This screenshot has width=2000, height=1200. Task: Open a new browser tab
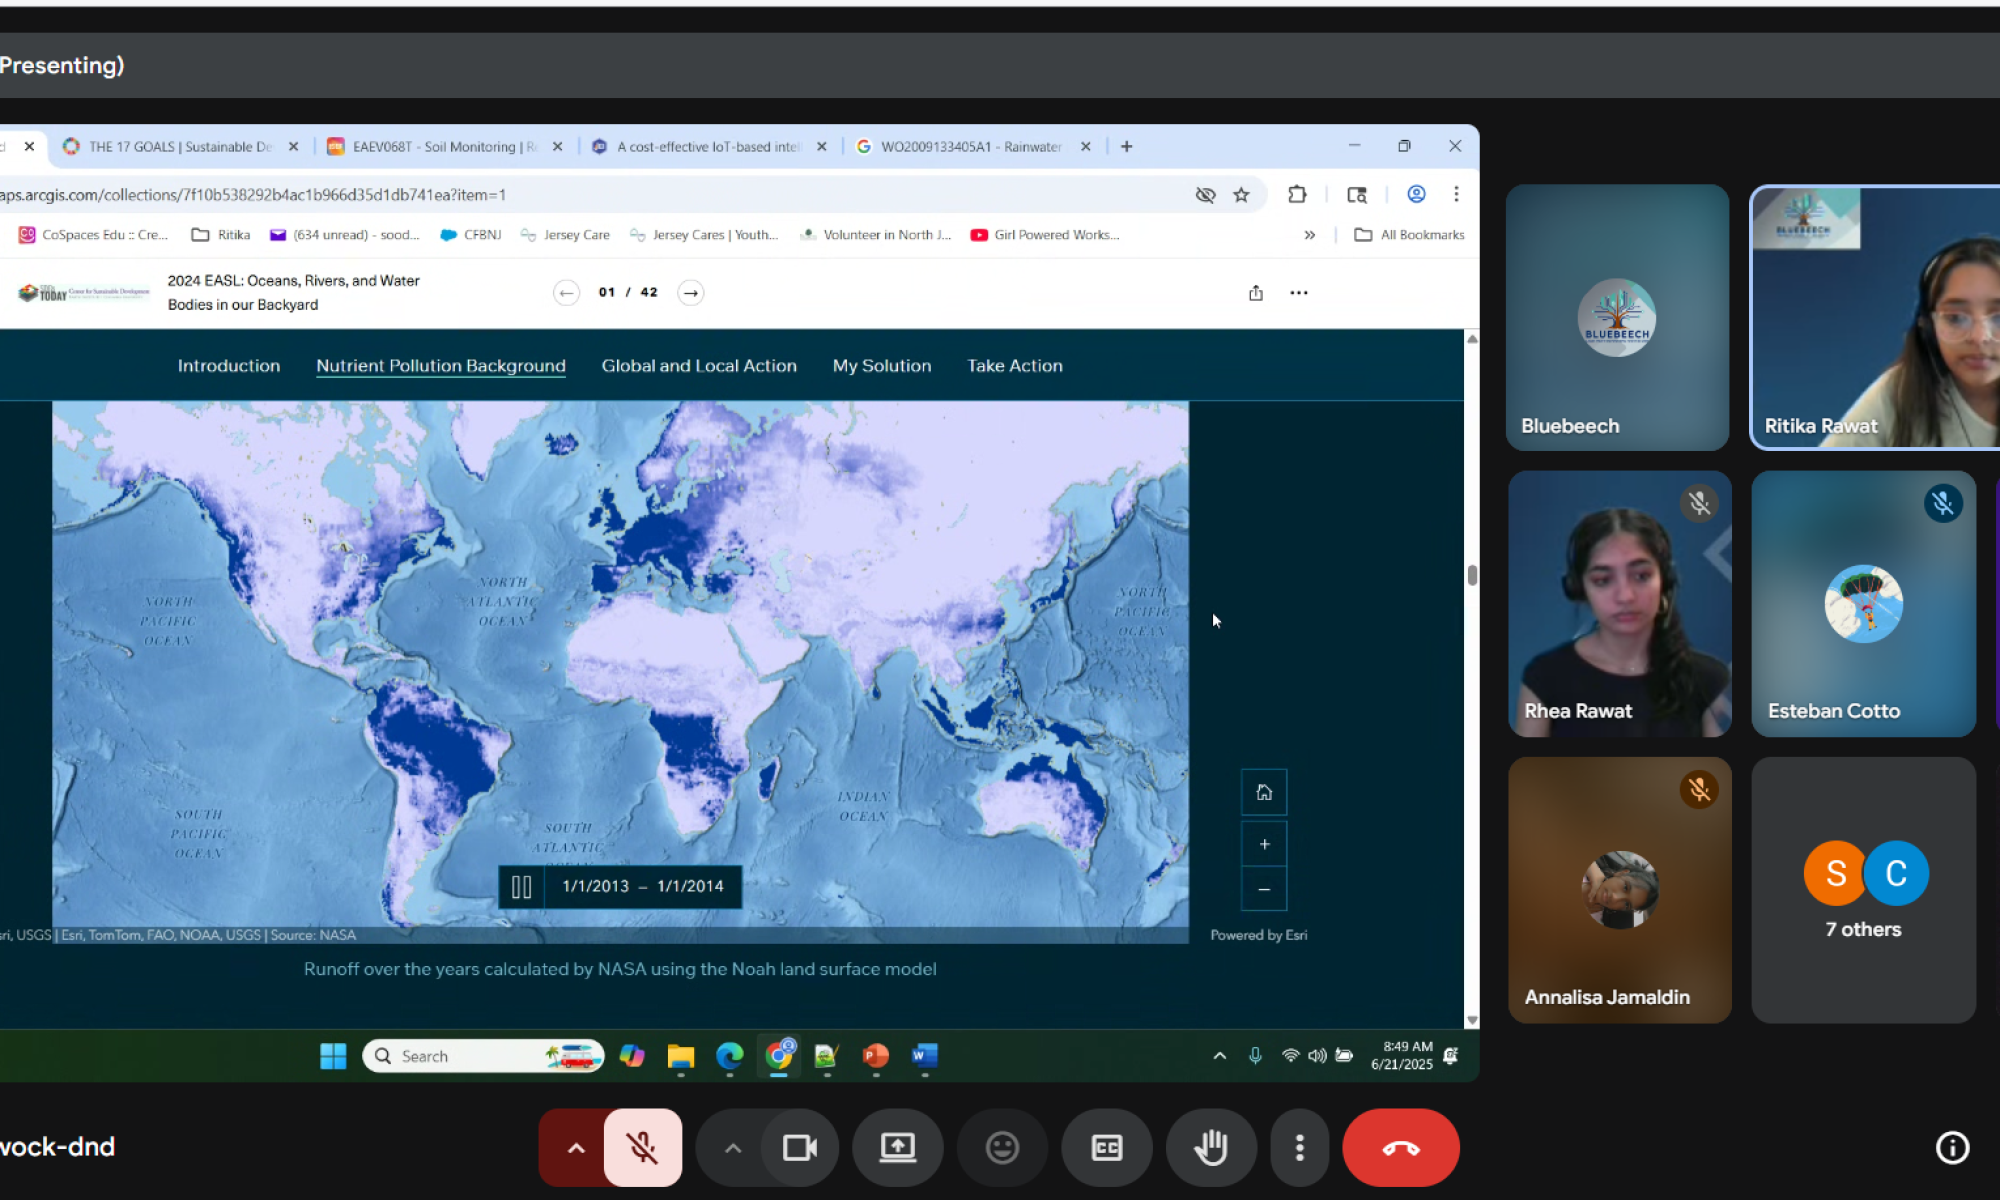coord(1127,147)
